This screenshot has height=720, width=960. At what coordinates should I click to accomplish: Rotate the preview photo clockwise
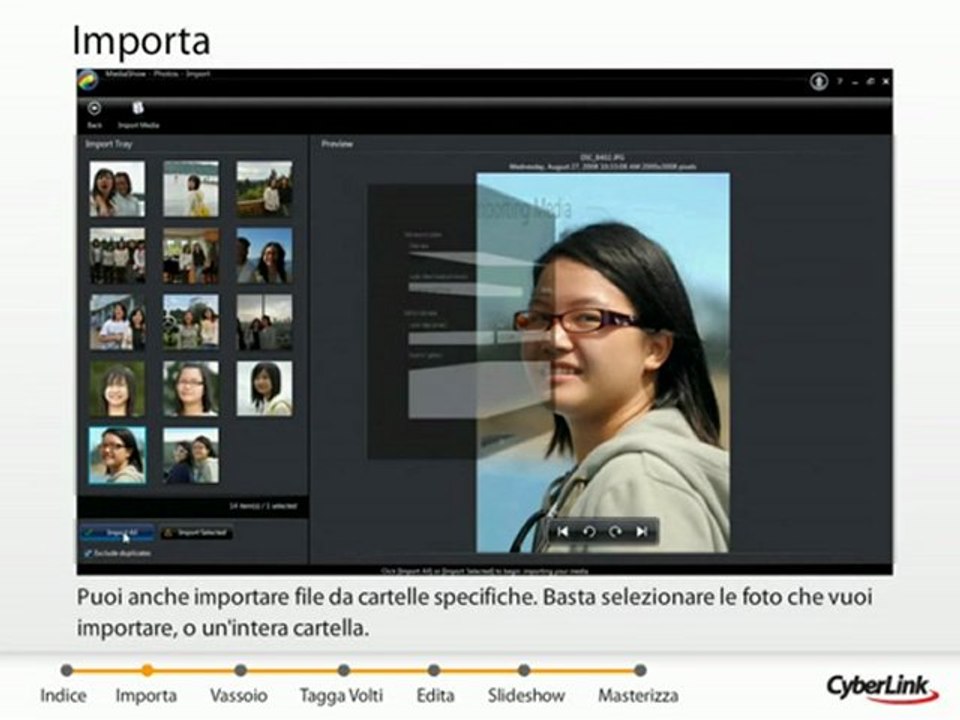coord(615,531)
